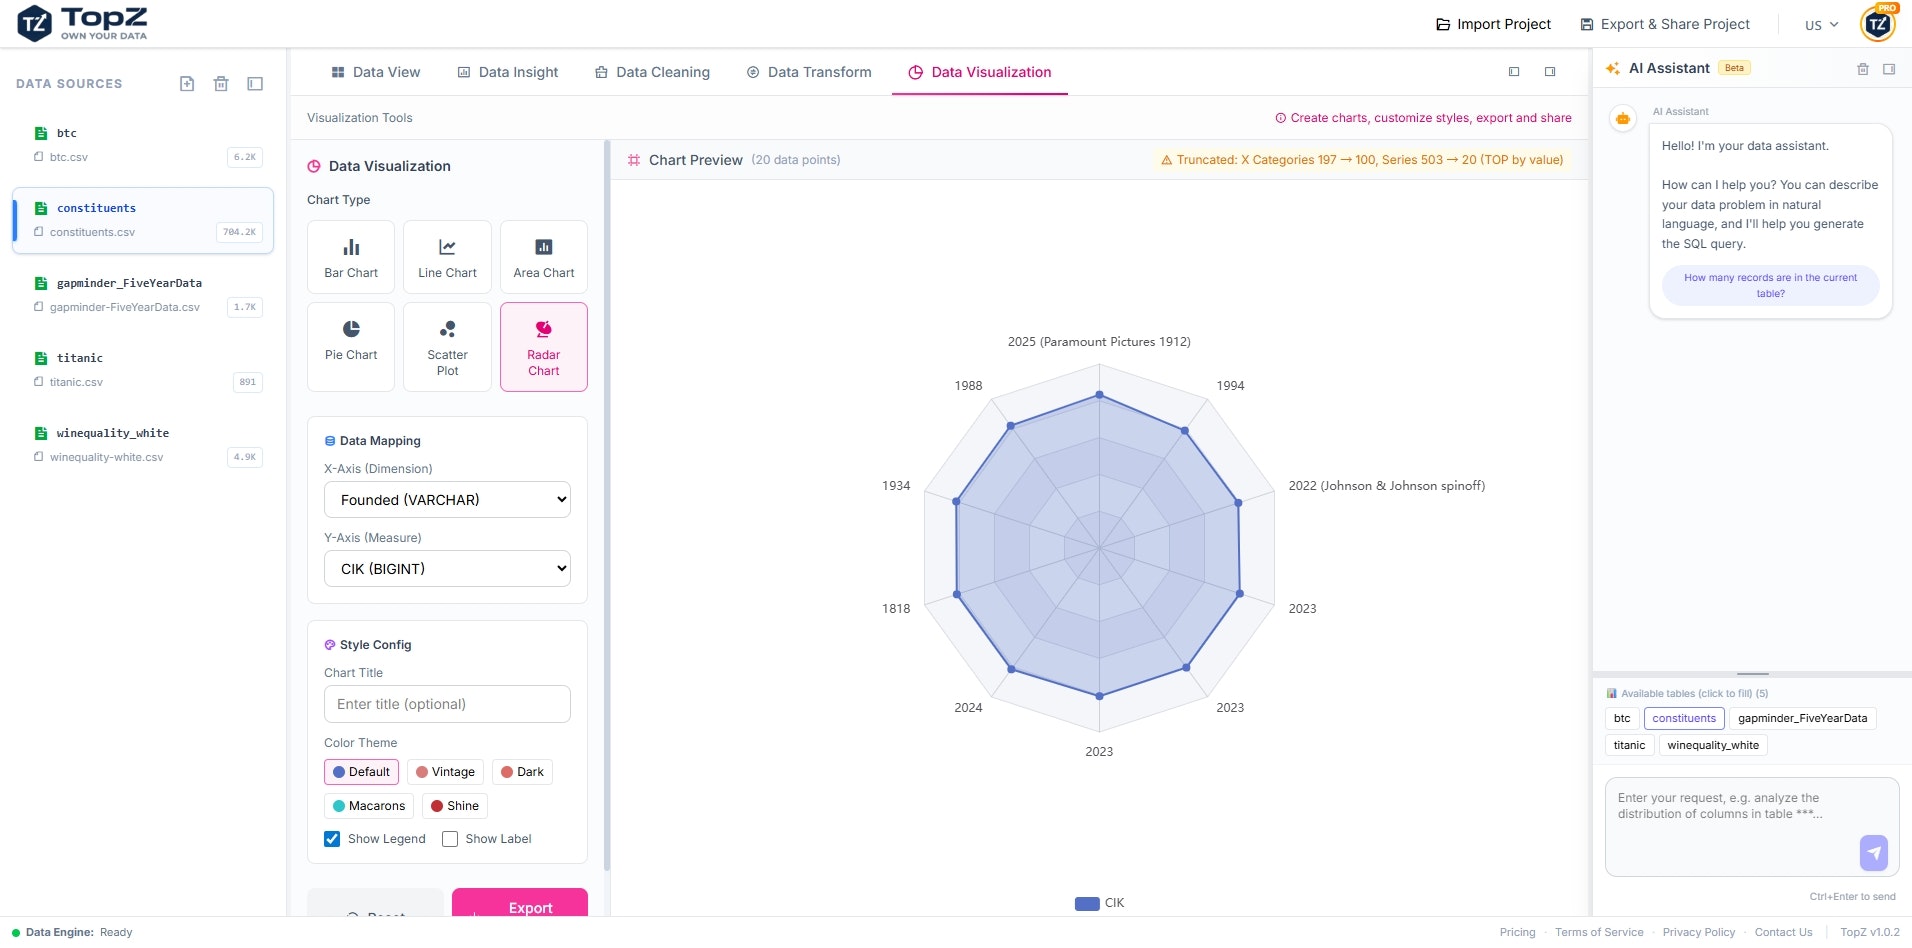Image resolution: width=1912 pixels, height=948 pixels.
Task: Select the Line Chart type
Action: [447, 257]
